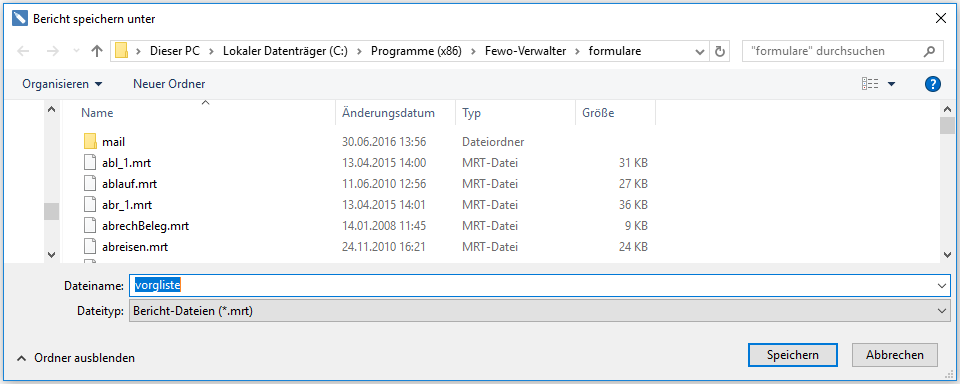Click the Speichern button
The width and height of the screenshot is (960, 384).
(x=792, y=355)
